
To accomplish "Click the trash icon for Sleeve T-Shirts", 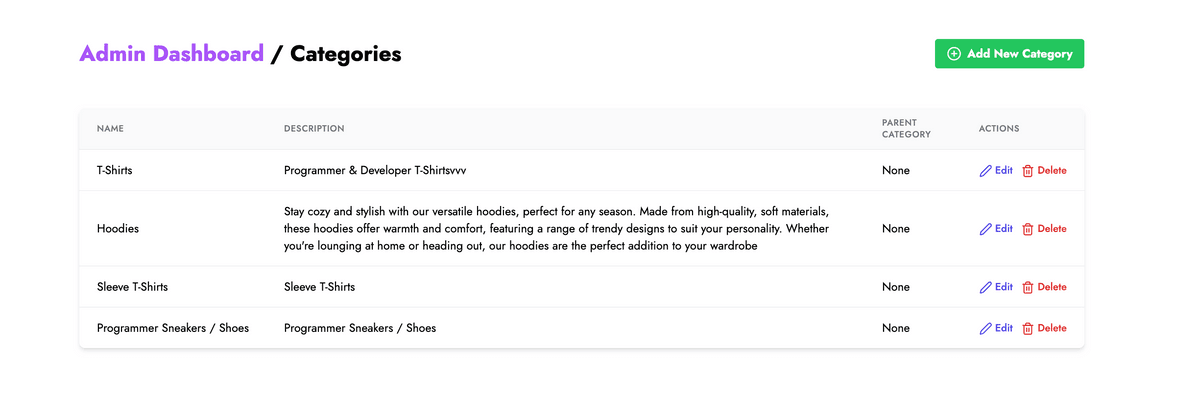I will (1027, 288).
